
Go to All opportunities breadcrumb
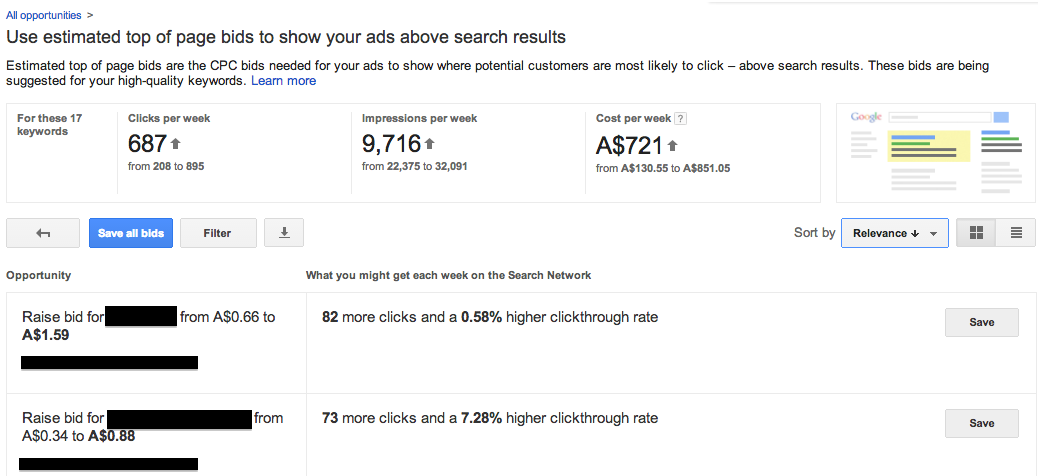[44, 15]
